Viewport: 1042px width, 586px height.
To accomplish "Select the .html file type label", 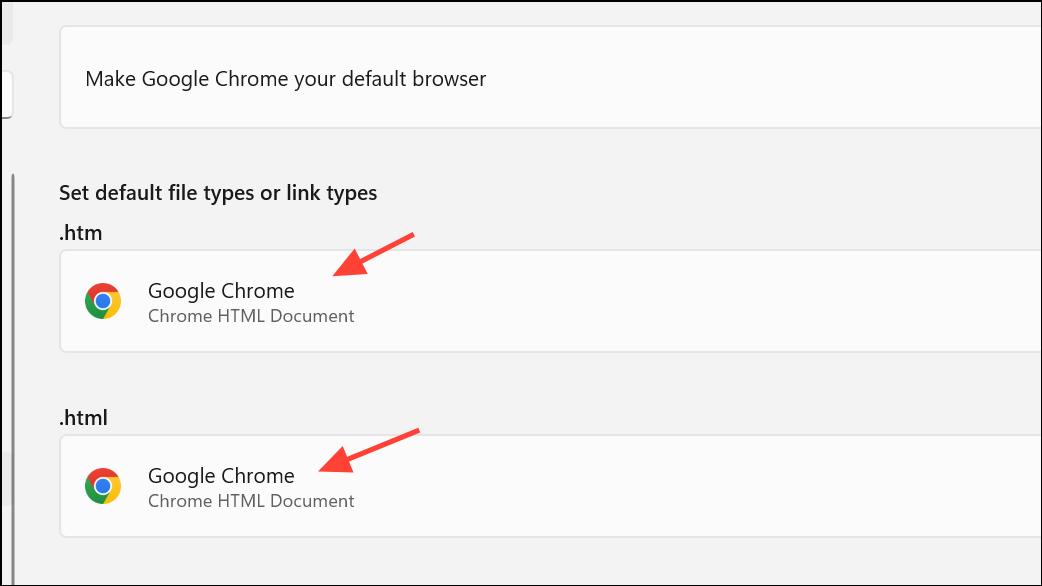I will pyautogui.click(x=83, y=418).
